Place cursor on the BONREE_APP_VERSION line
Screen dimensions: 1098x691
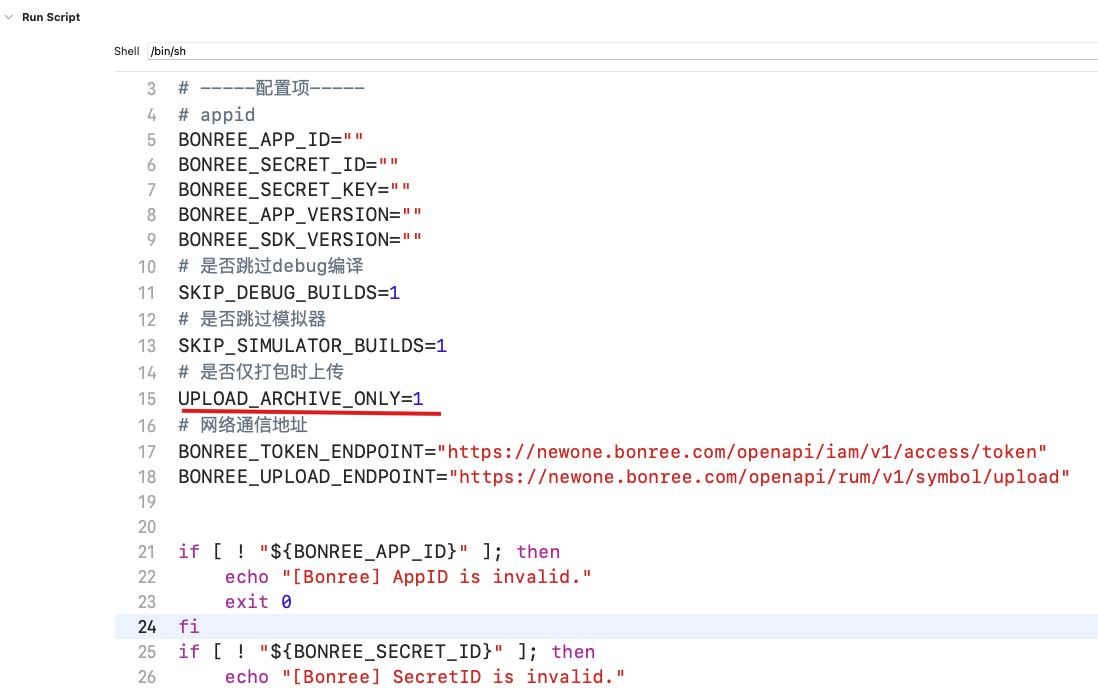pyautogui.click(x=300, y=215)
